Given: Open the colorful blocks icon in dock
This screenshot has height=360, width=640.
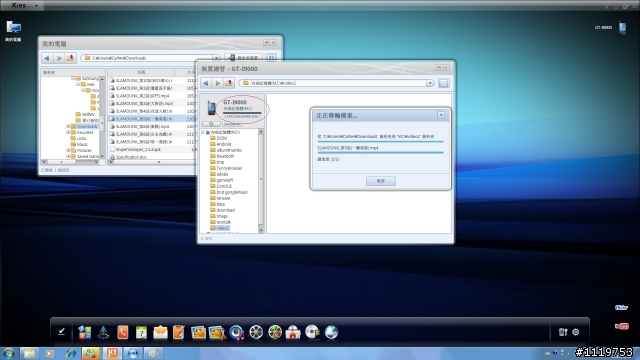Looking at the screenshot, I should click(x=84, y=332).
